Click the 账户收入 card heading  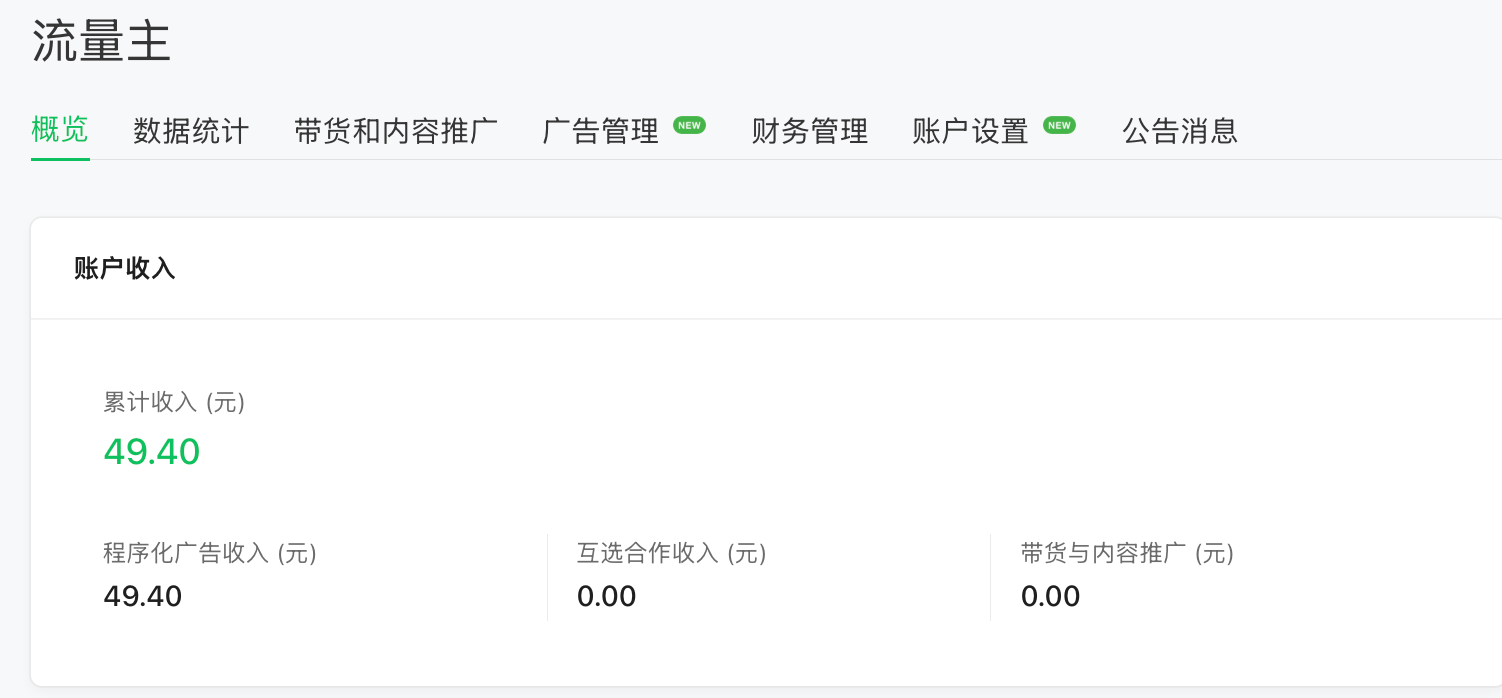pos(125,268)
